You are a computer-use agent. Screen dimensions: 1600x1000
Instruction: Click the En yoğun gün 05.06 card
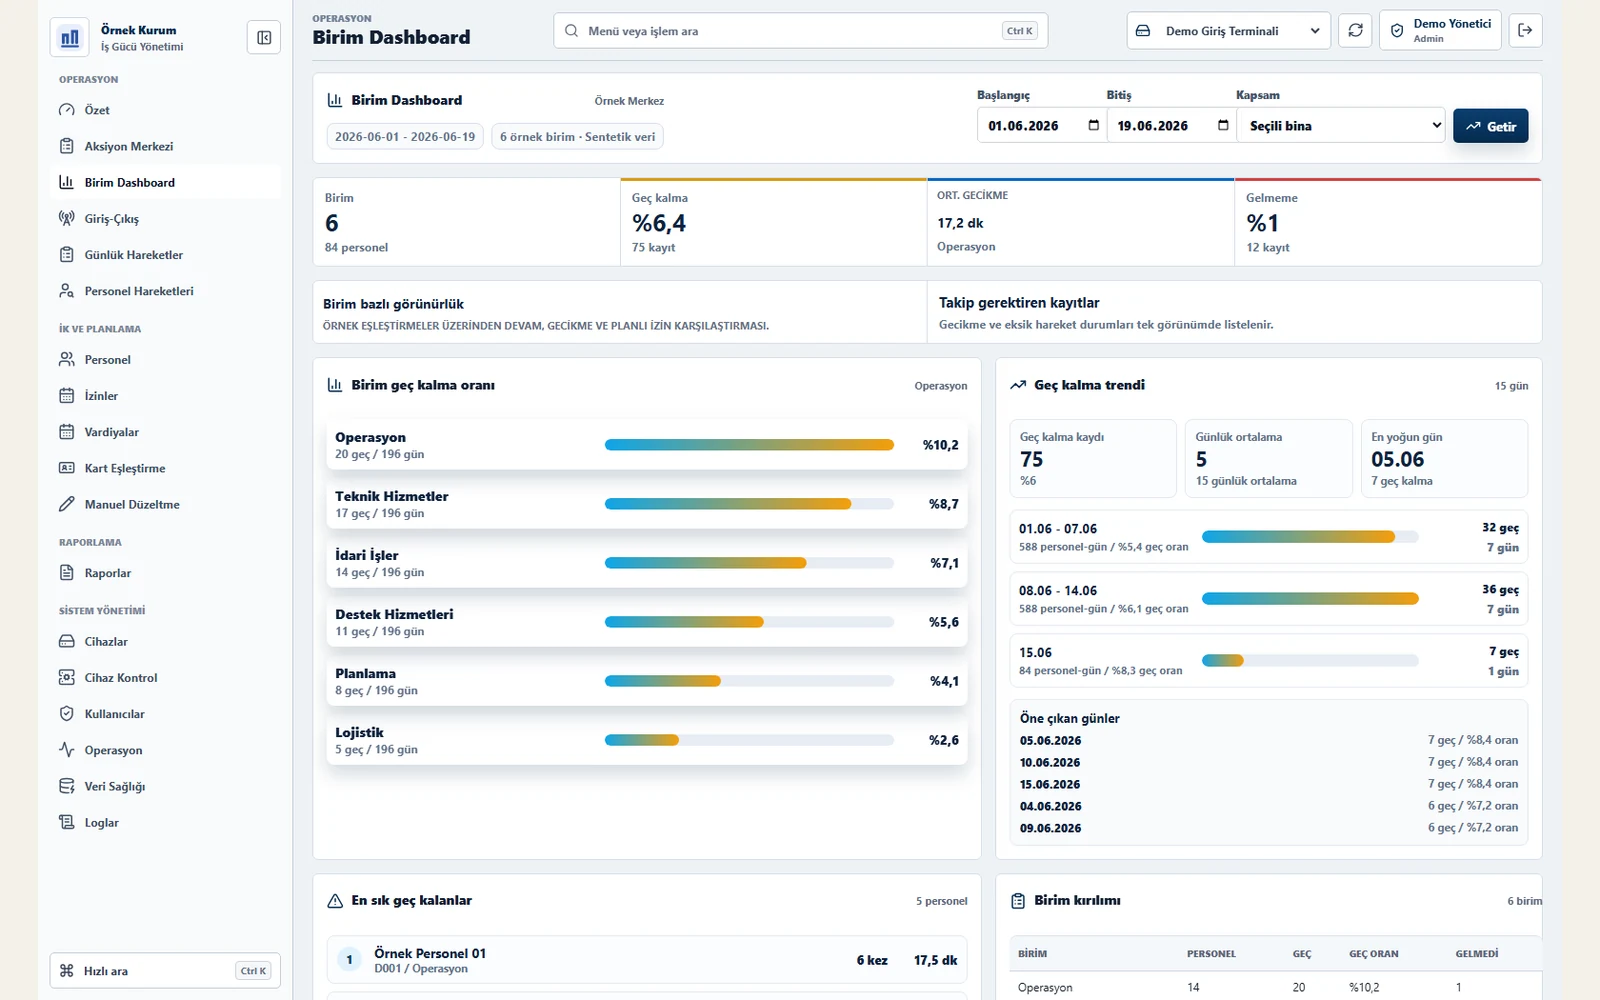pos(1445,459)
